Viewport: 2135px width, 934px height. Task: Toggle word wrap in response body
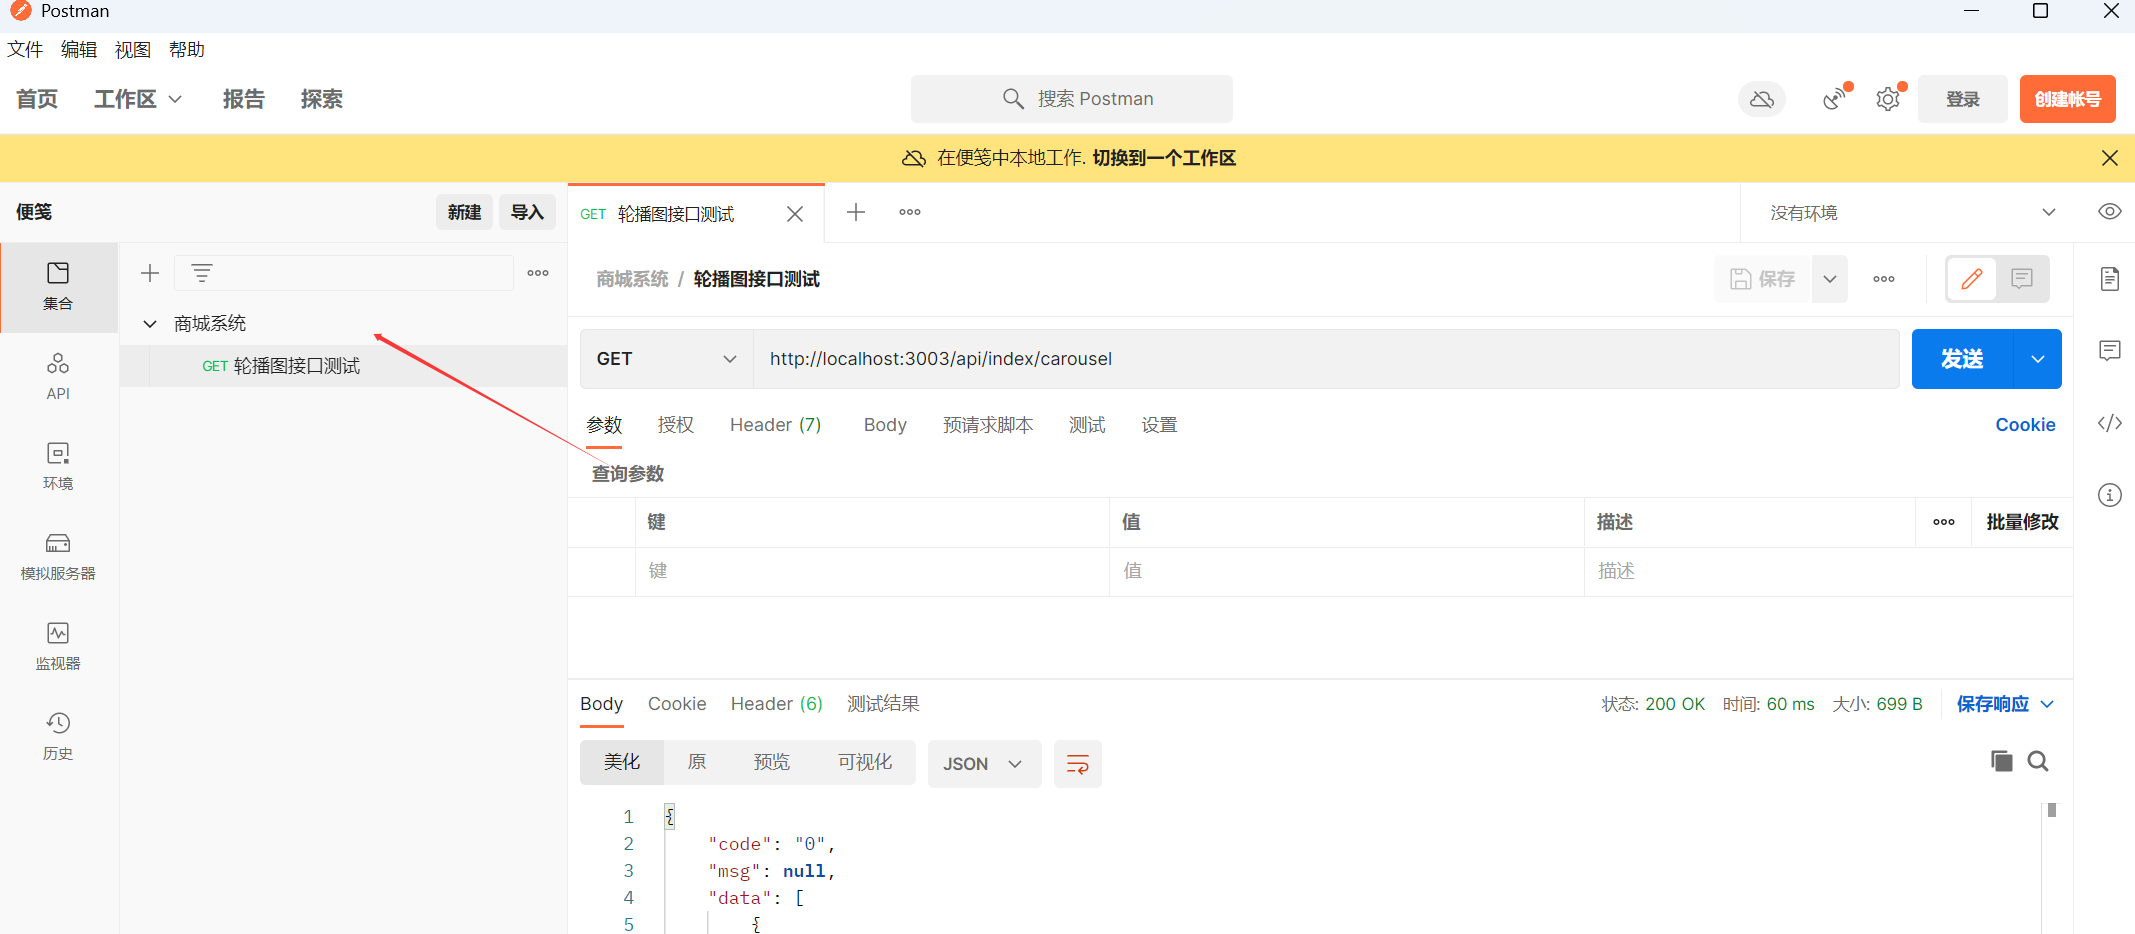1078,764
